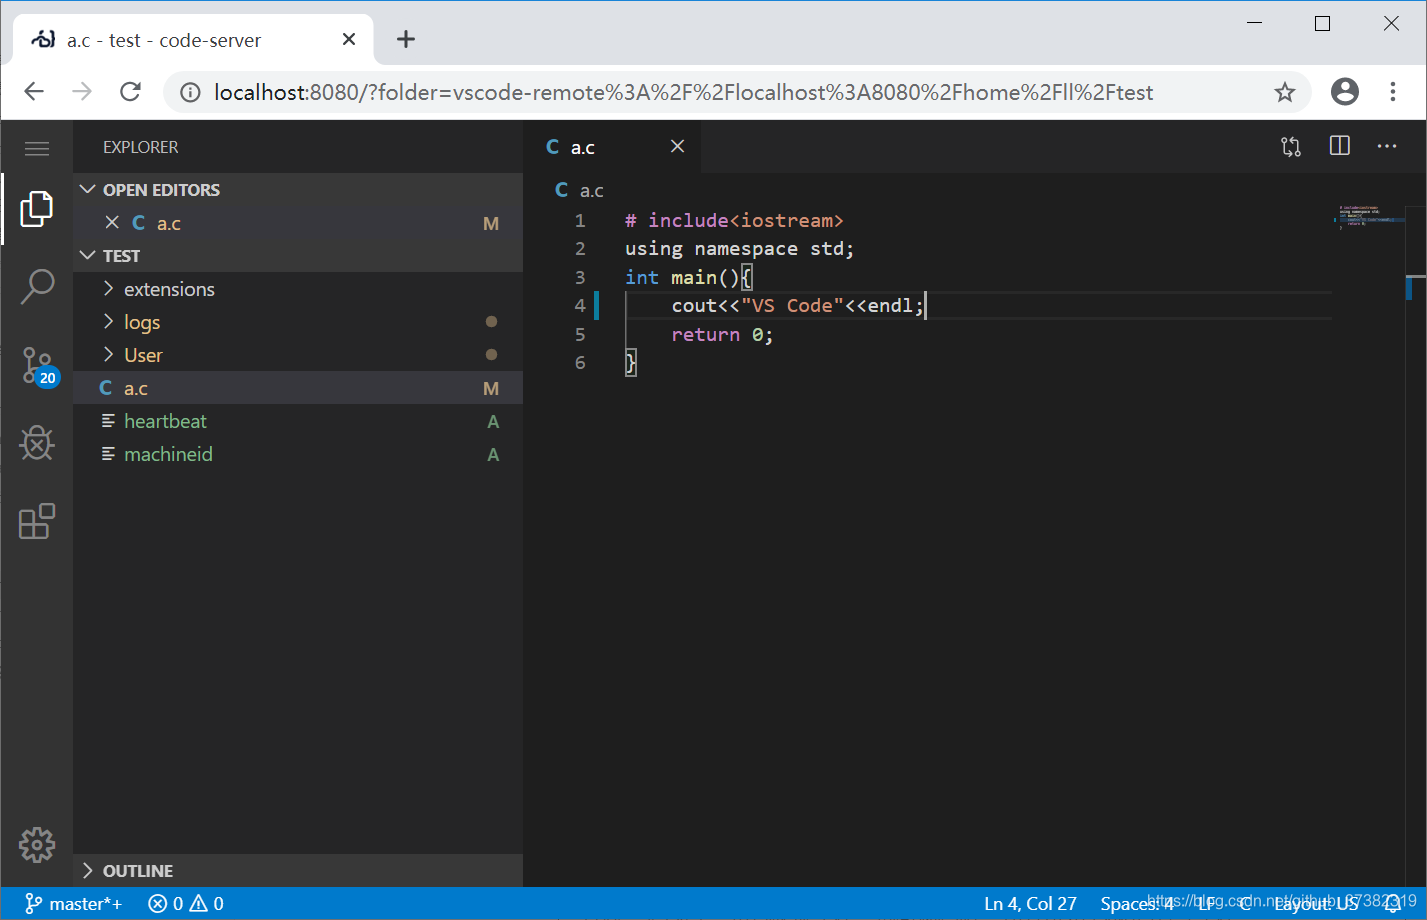Open the Manage gear menu
1427x920 pixels.
tap(37, 845)
